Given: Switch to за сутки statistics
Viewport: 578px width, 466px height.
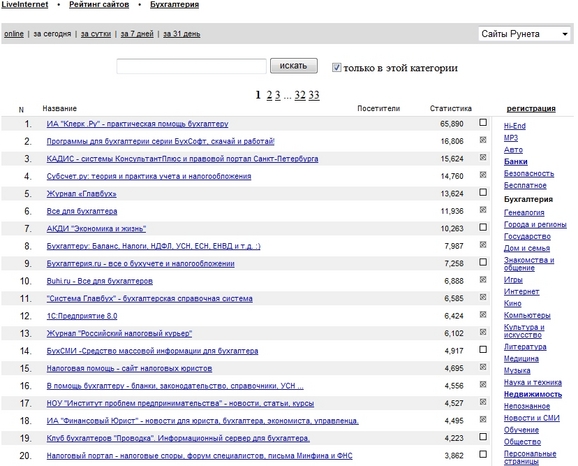Looking at the screenshot, I should [96, 34].
